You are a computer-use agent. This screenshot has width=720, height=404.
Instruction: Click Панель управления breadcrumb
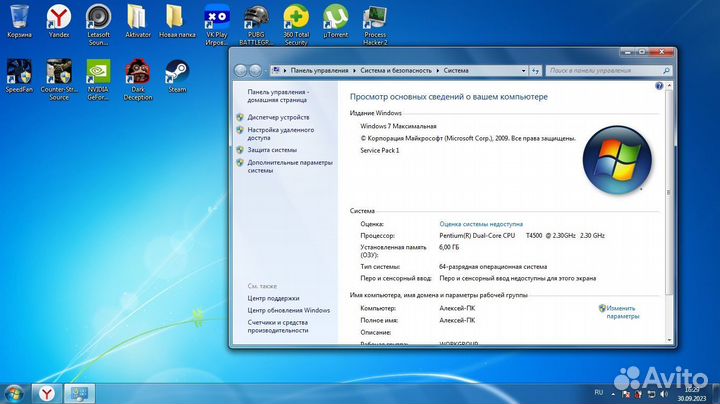tap(319, 71)
